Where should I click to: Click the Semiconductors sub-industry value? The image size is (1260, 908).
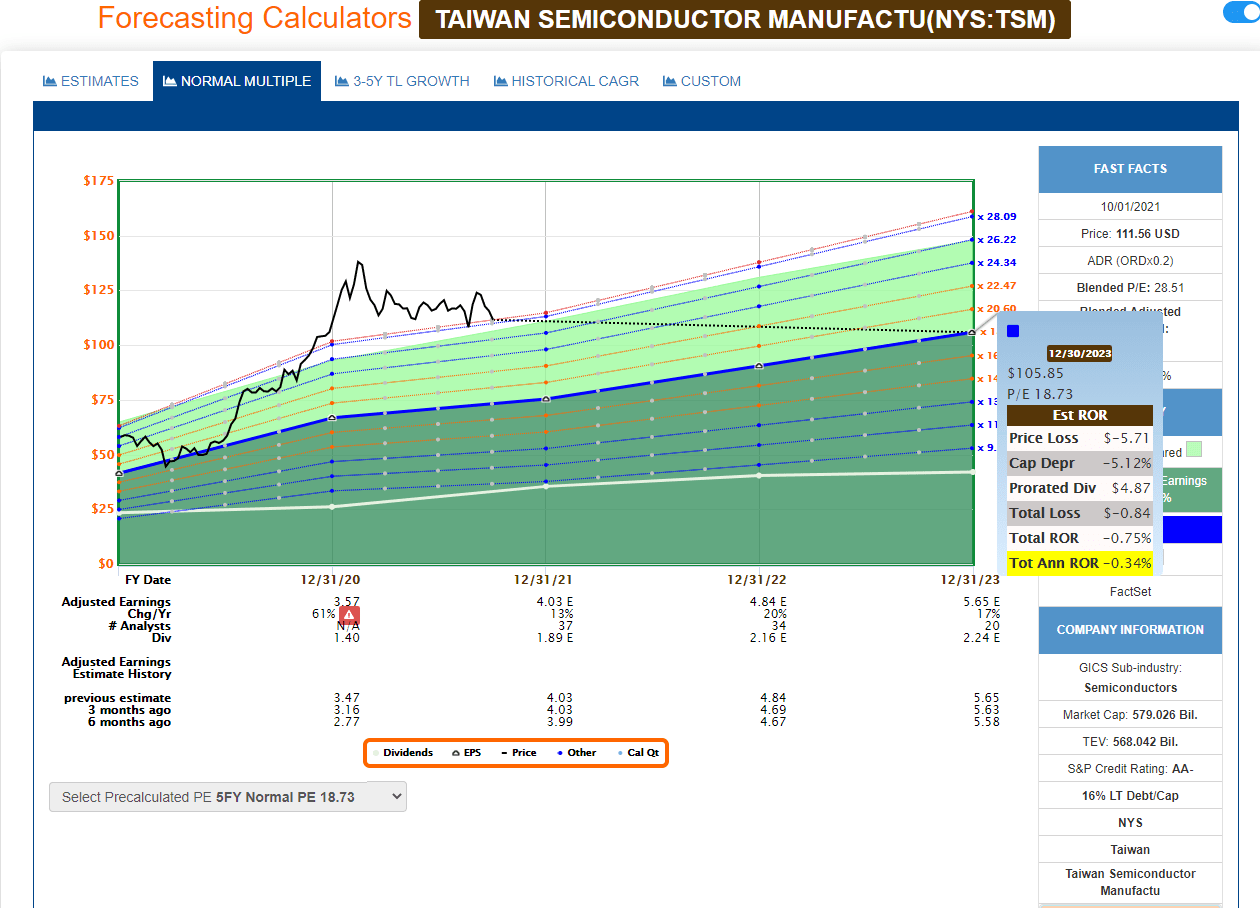[x=1130, y=688]
